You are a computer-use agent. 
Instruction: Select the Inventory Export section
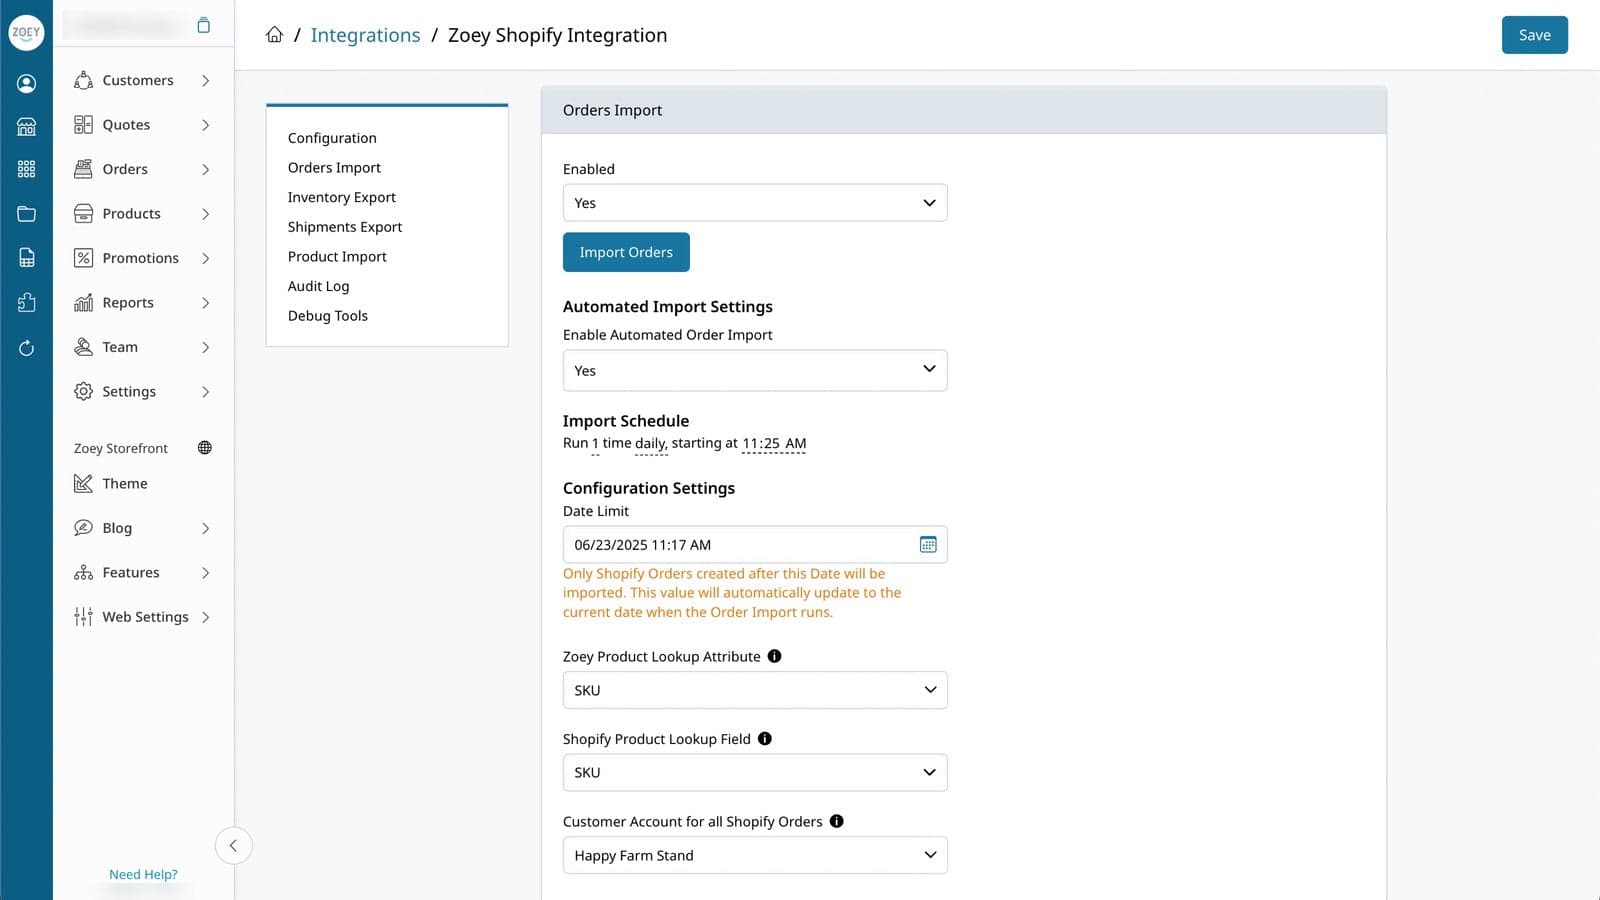341,197
